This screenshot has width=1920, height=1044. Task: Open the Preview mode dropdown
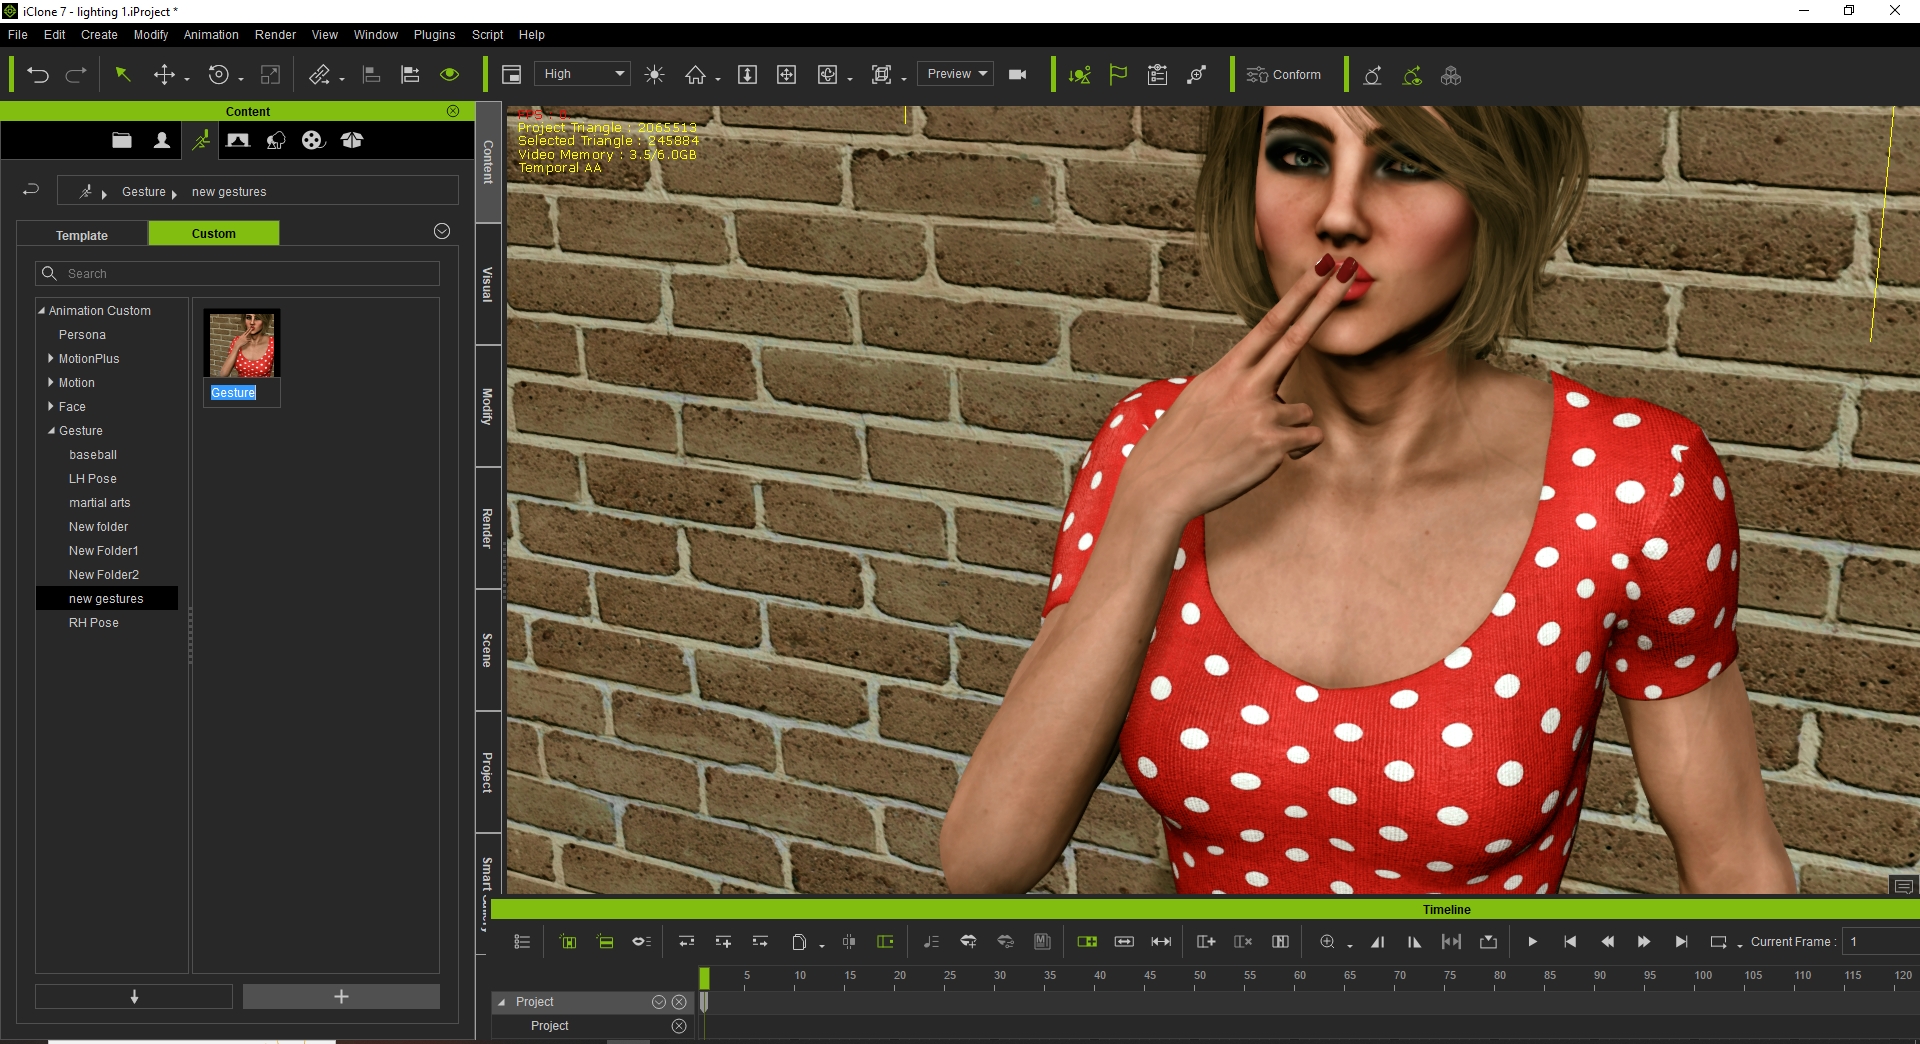tap(956, 74)
